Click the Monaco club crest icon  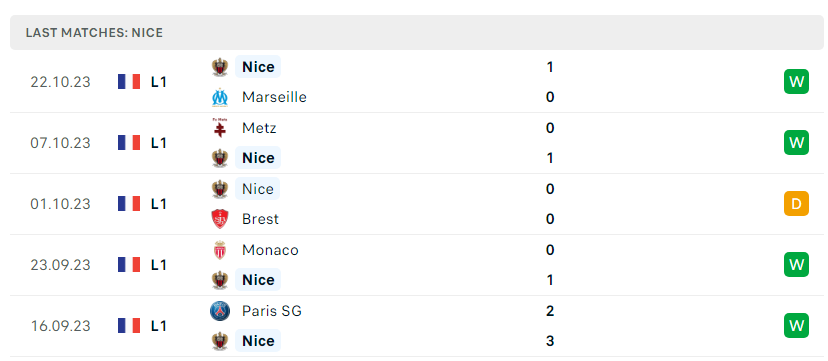point(220,250)
